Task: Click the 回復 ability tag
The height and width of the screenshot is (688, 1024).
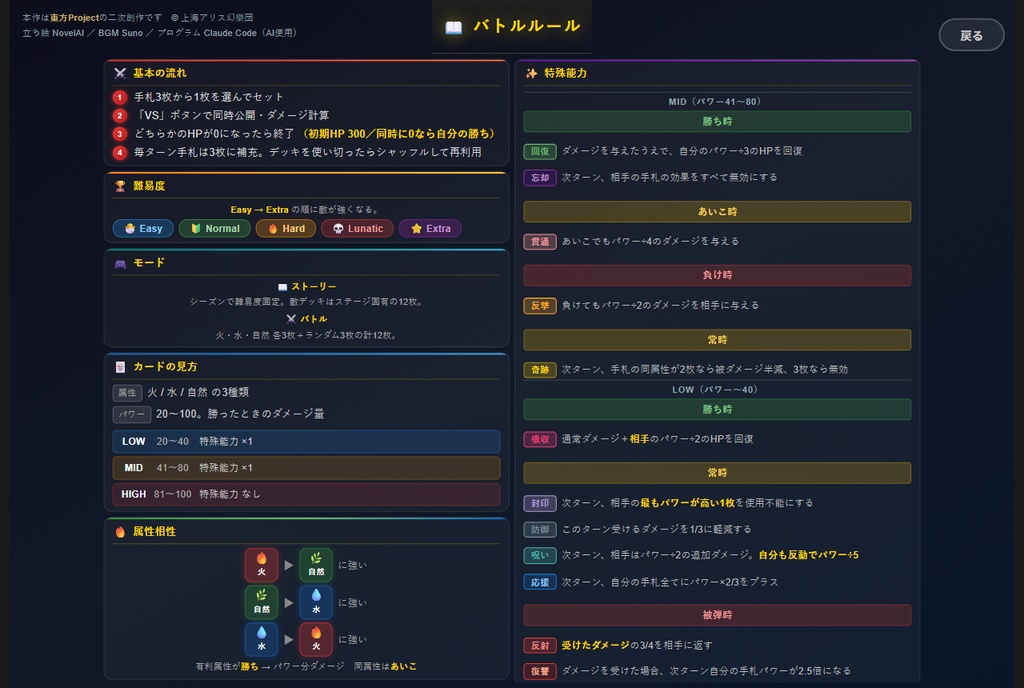Action: [540, 151]
